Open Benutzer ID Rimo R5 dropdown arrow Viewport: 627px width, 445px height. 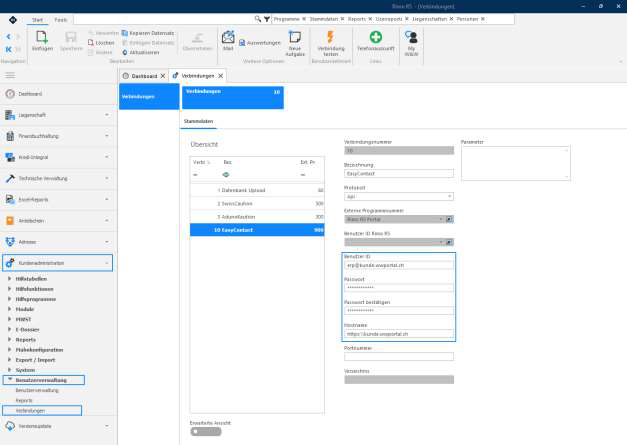pos(441,242)
